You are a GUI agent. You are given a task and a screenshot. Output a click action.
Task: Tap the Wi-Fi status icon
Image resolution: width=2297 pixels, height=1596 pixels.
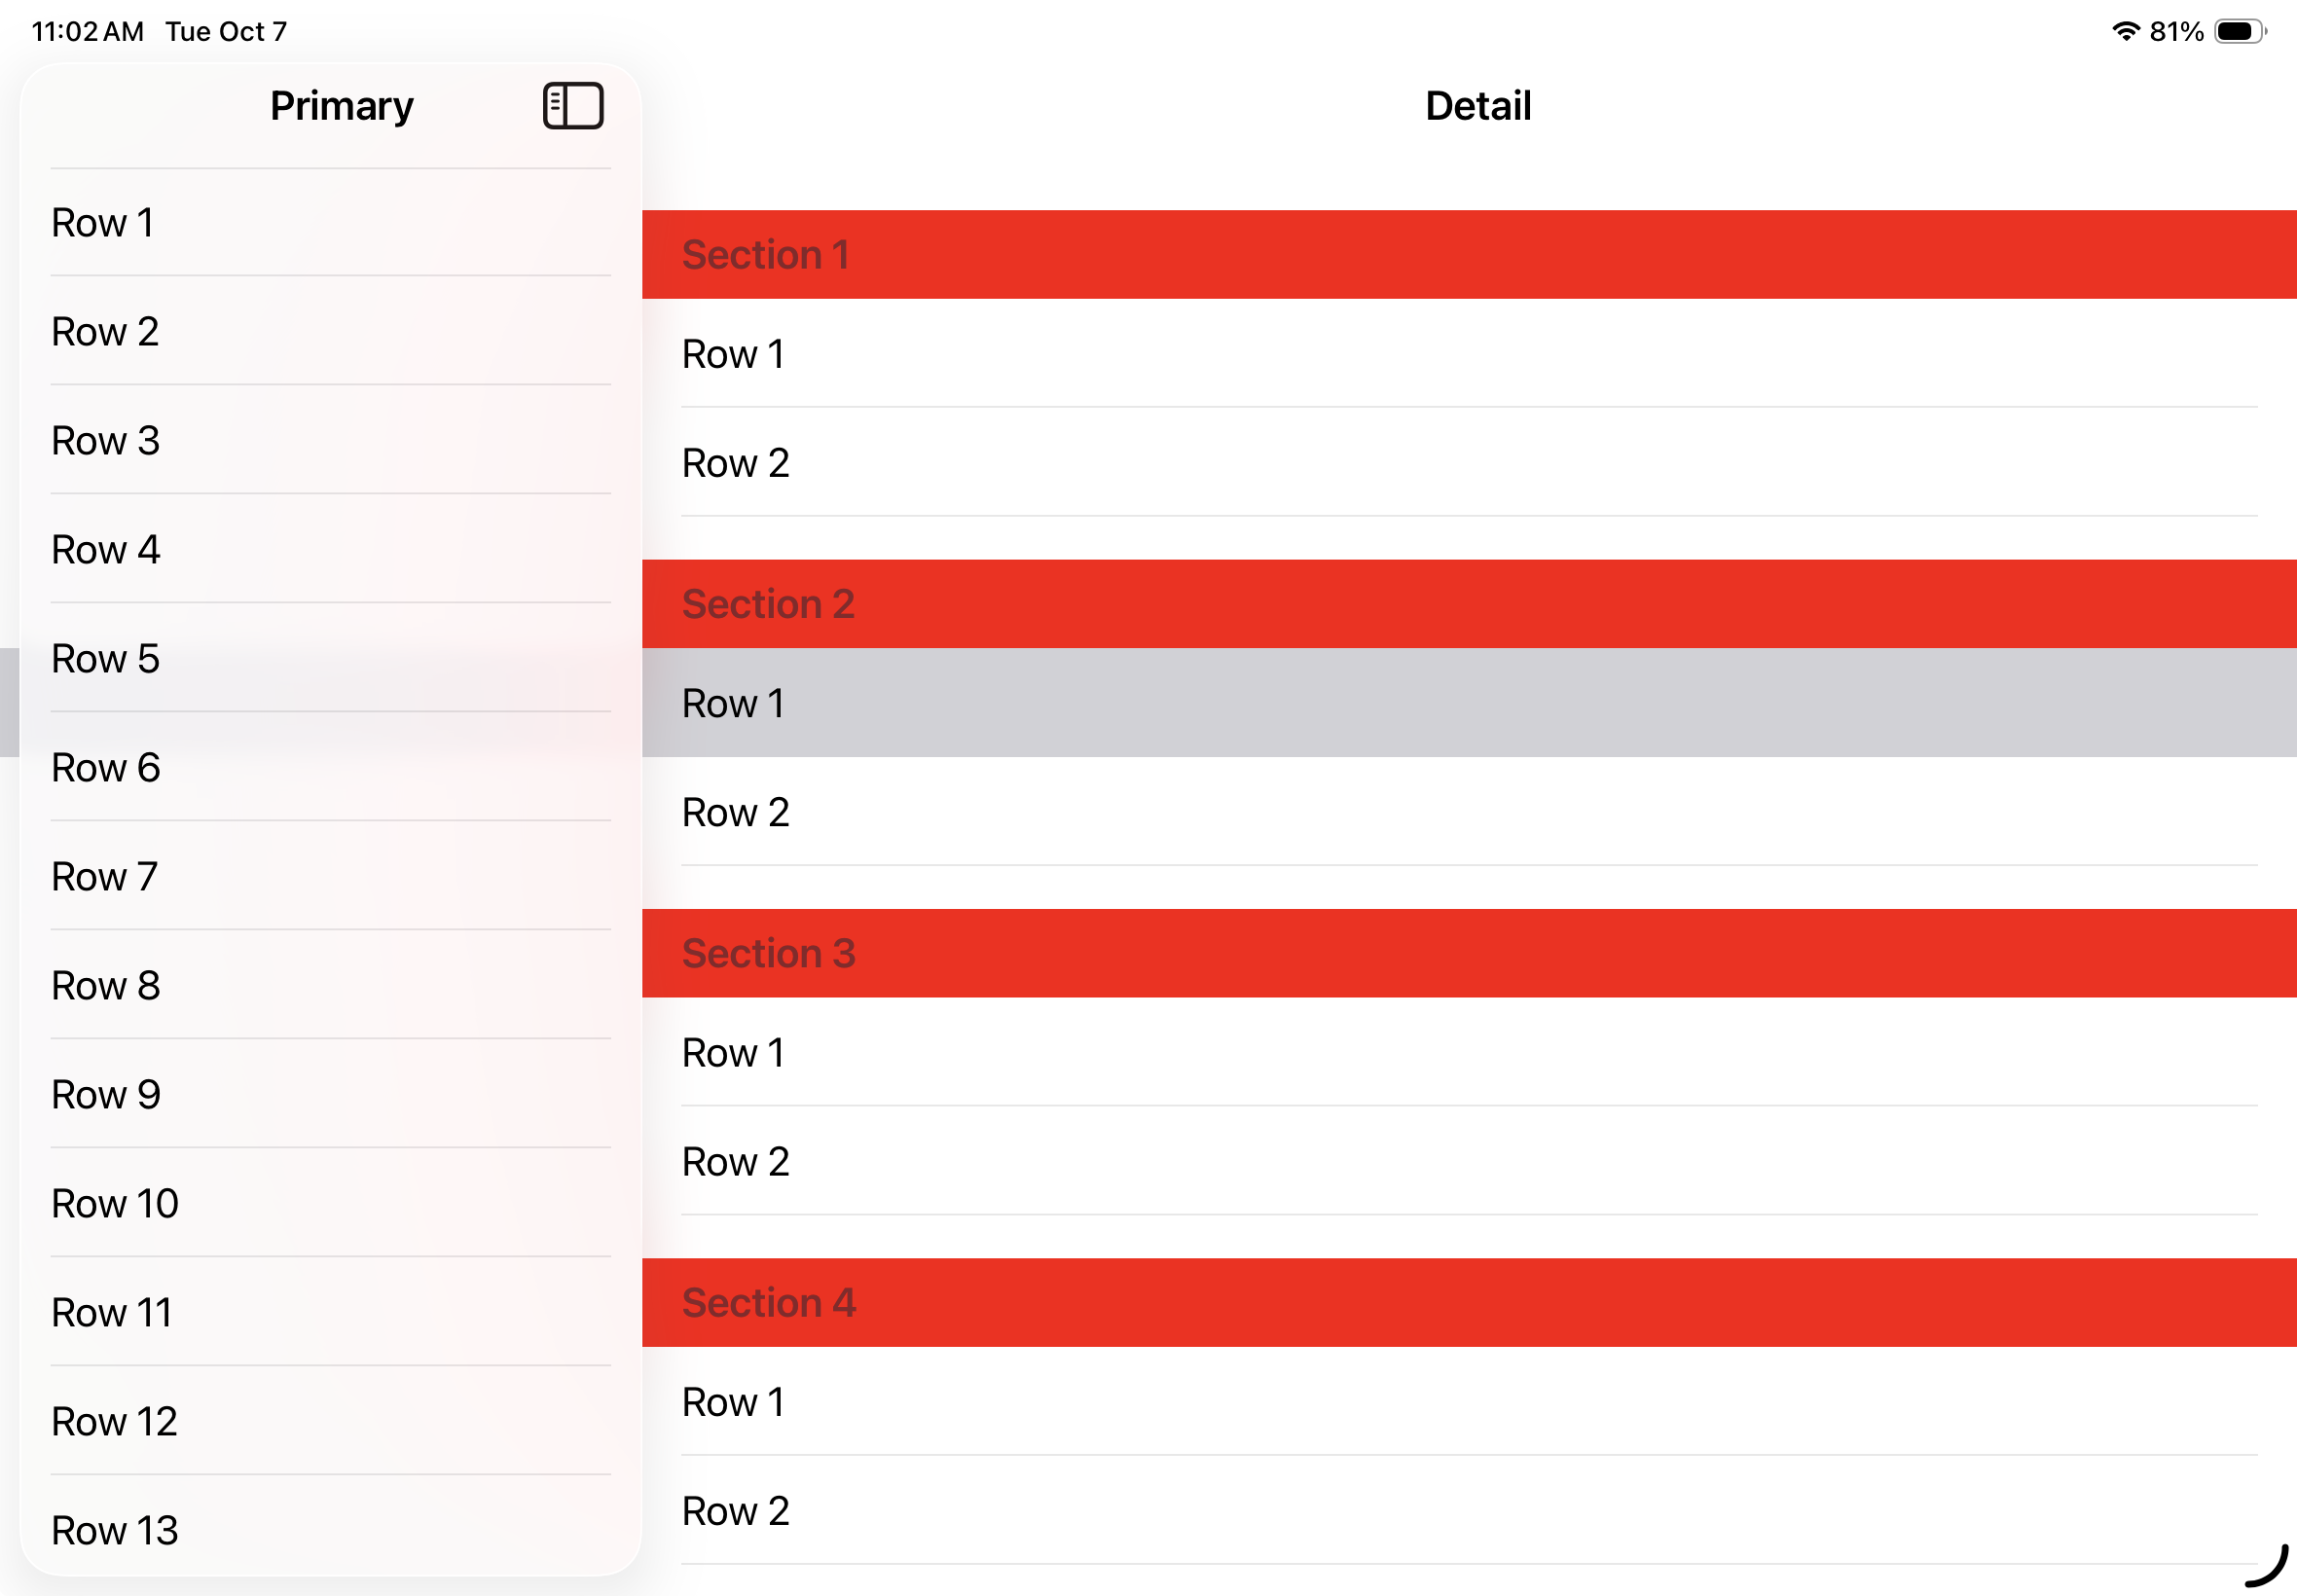2124,31
